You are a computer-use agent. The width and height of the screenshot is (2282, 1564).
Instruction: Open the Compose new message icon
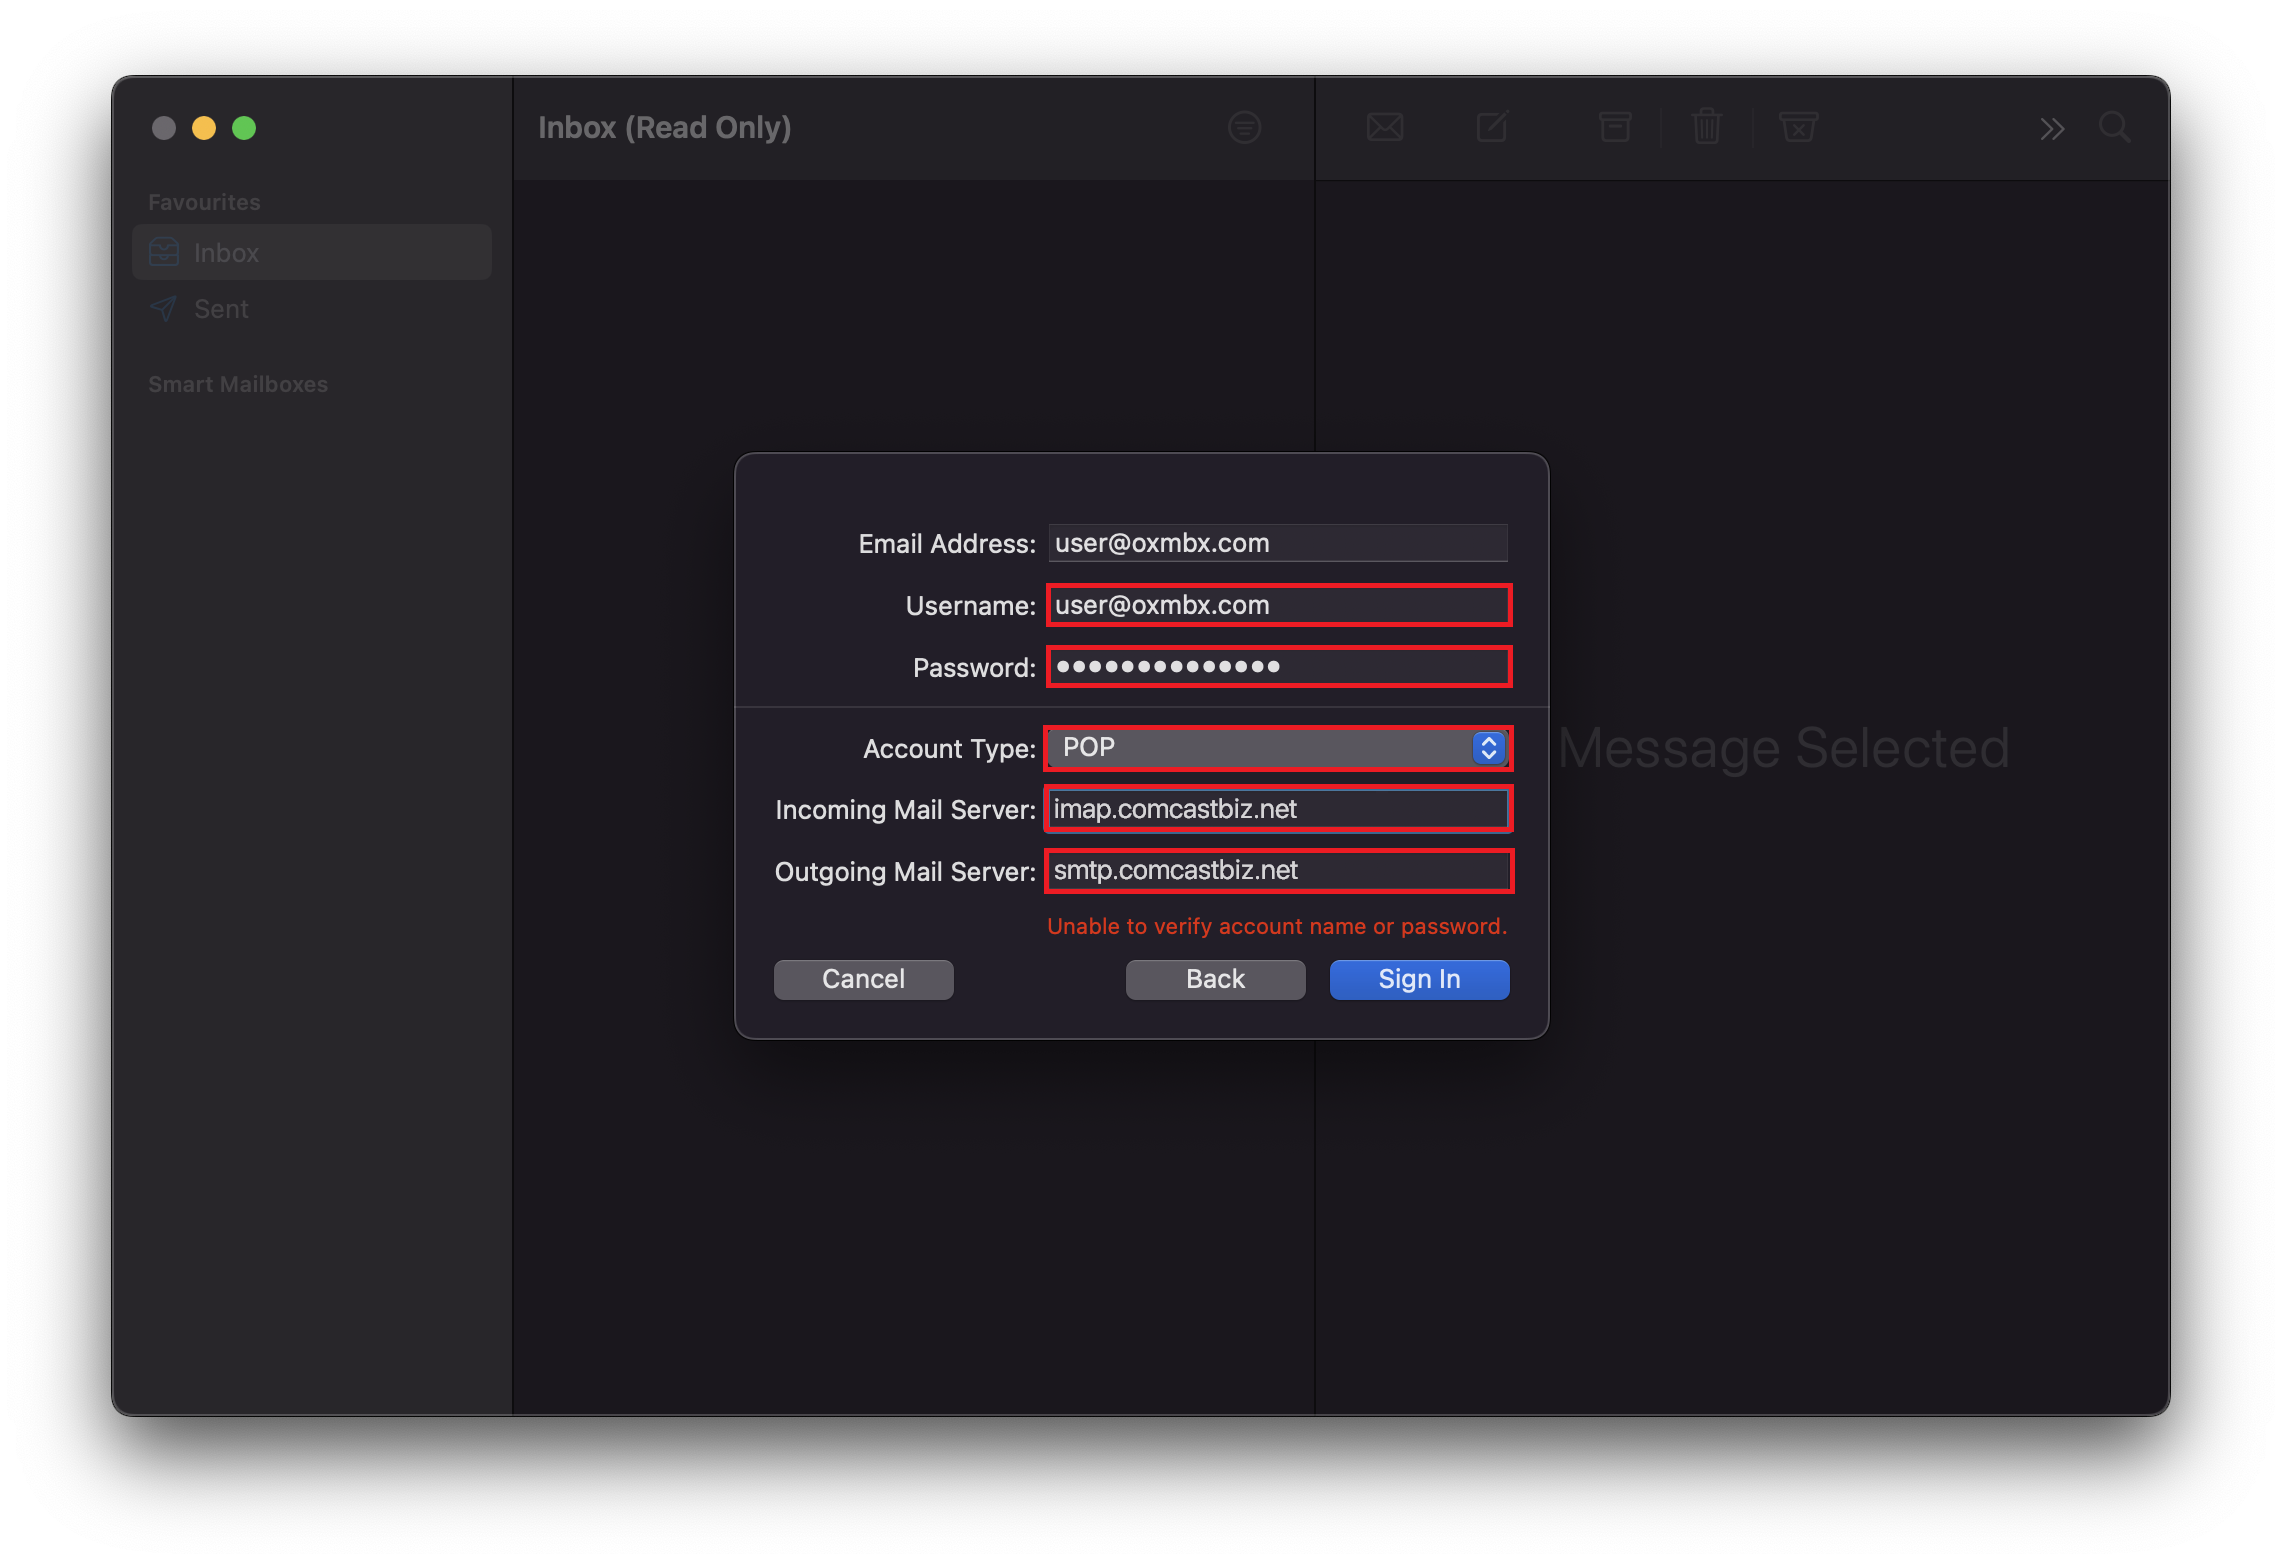point(1491,127)
